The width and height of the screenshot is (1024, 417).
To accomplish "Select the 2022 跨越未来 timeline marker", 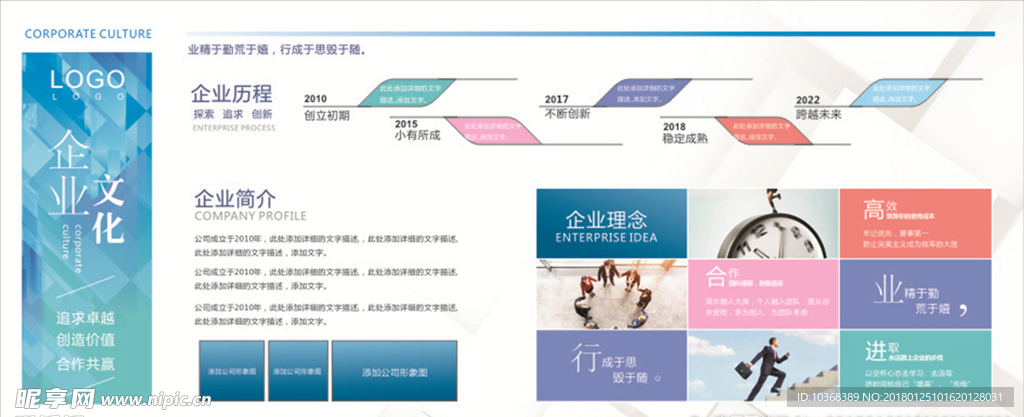I will point(818,108).
